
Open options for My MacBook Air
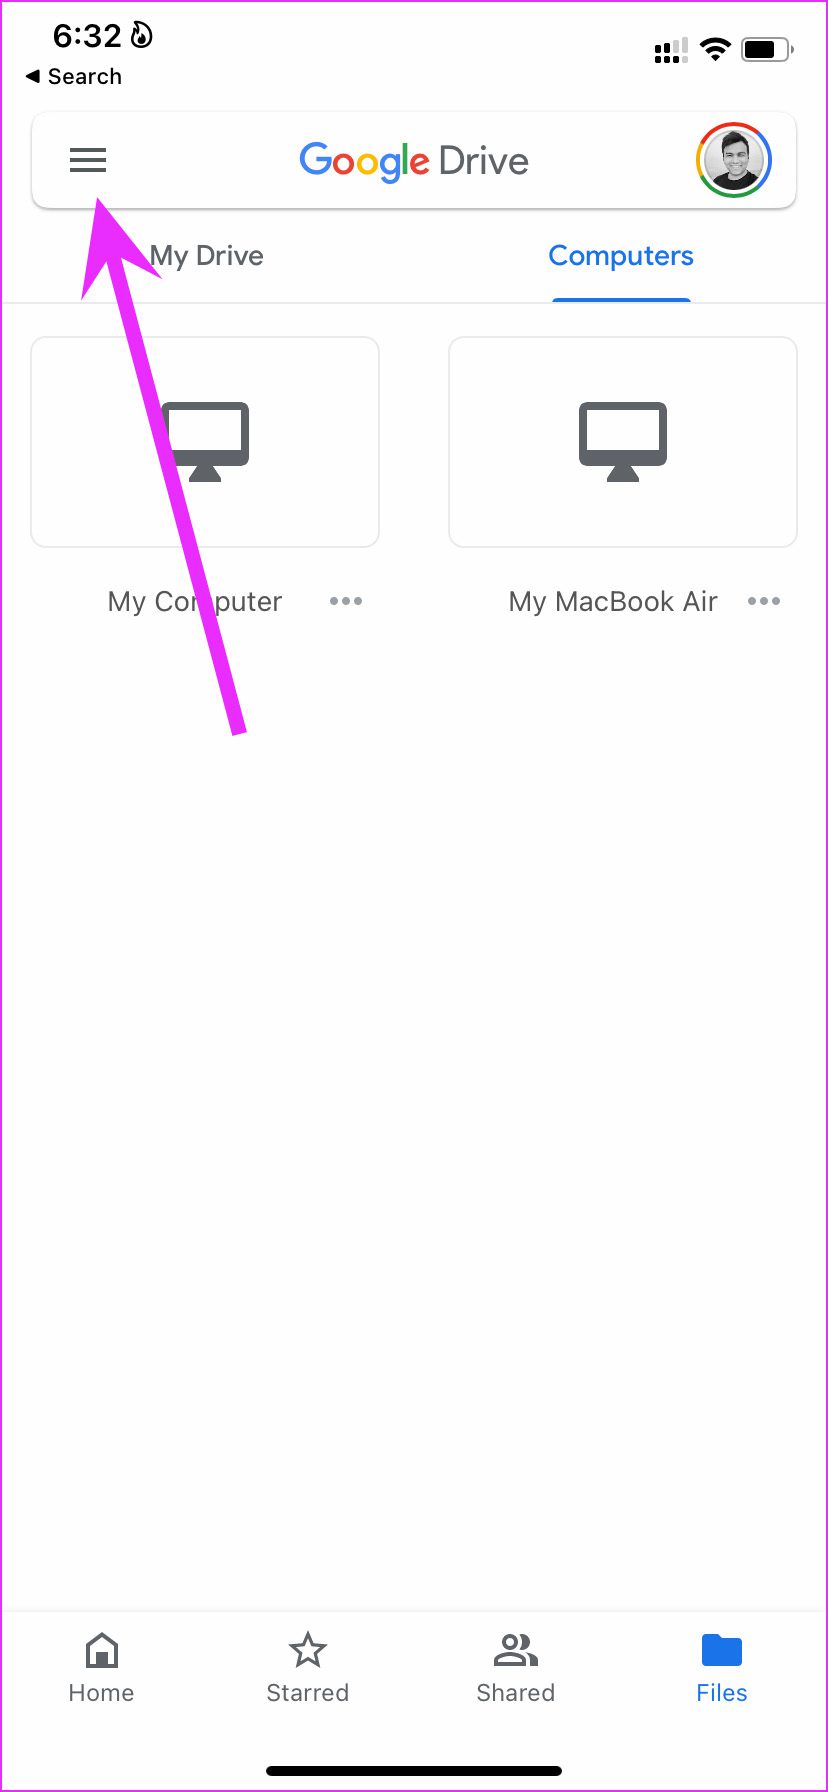pos(764,601)
